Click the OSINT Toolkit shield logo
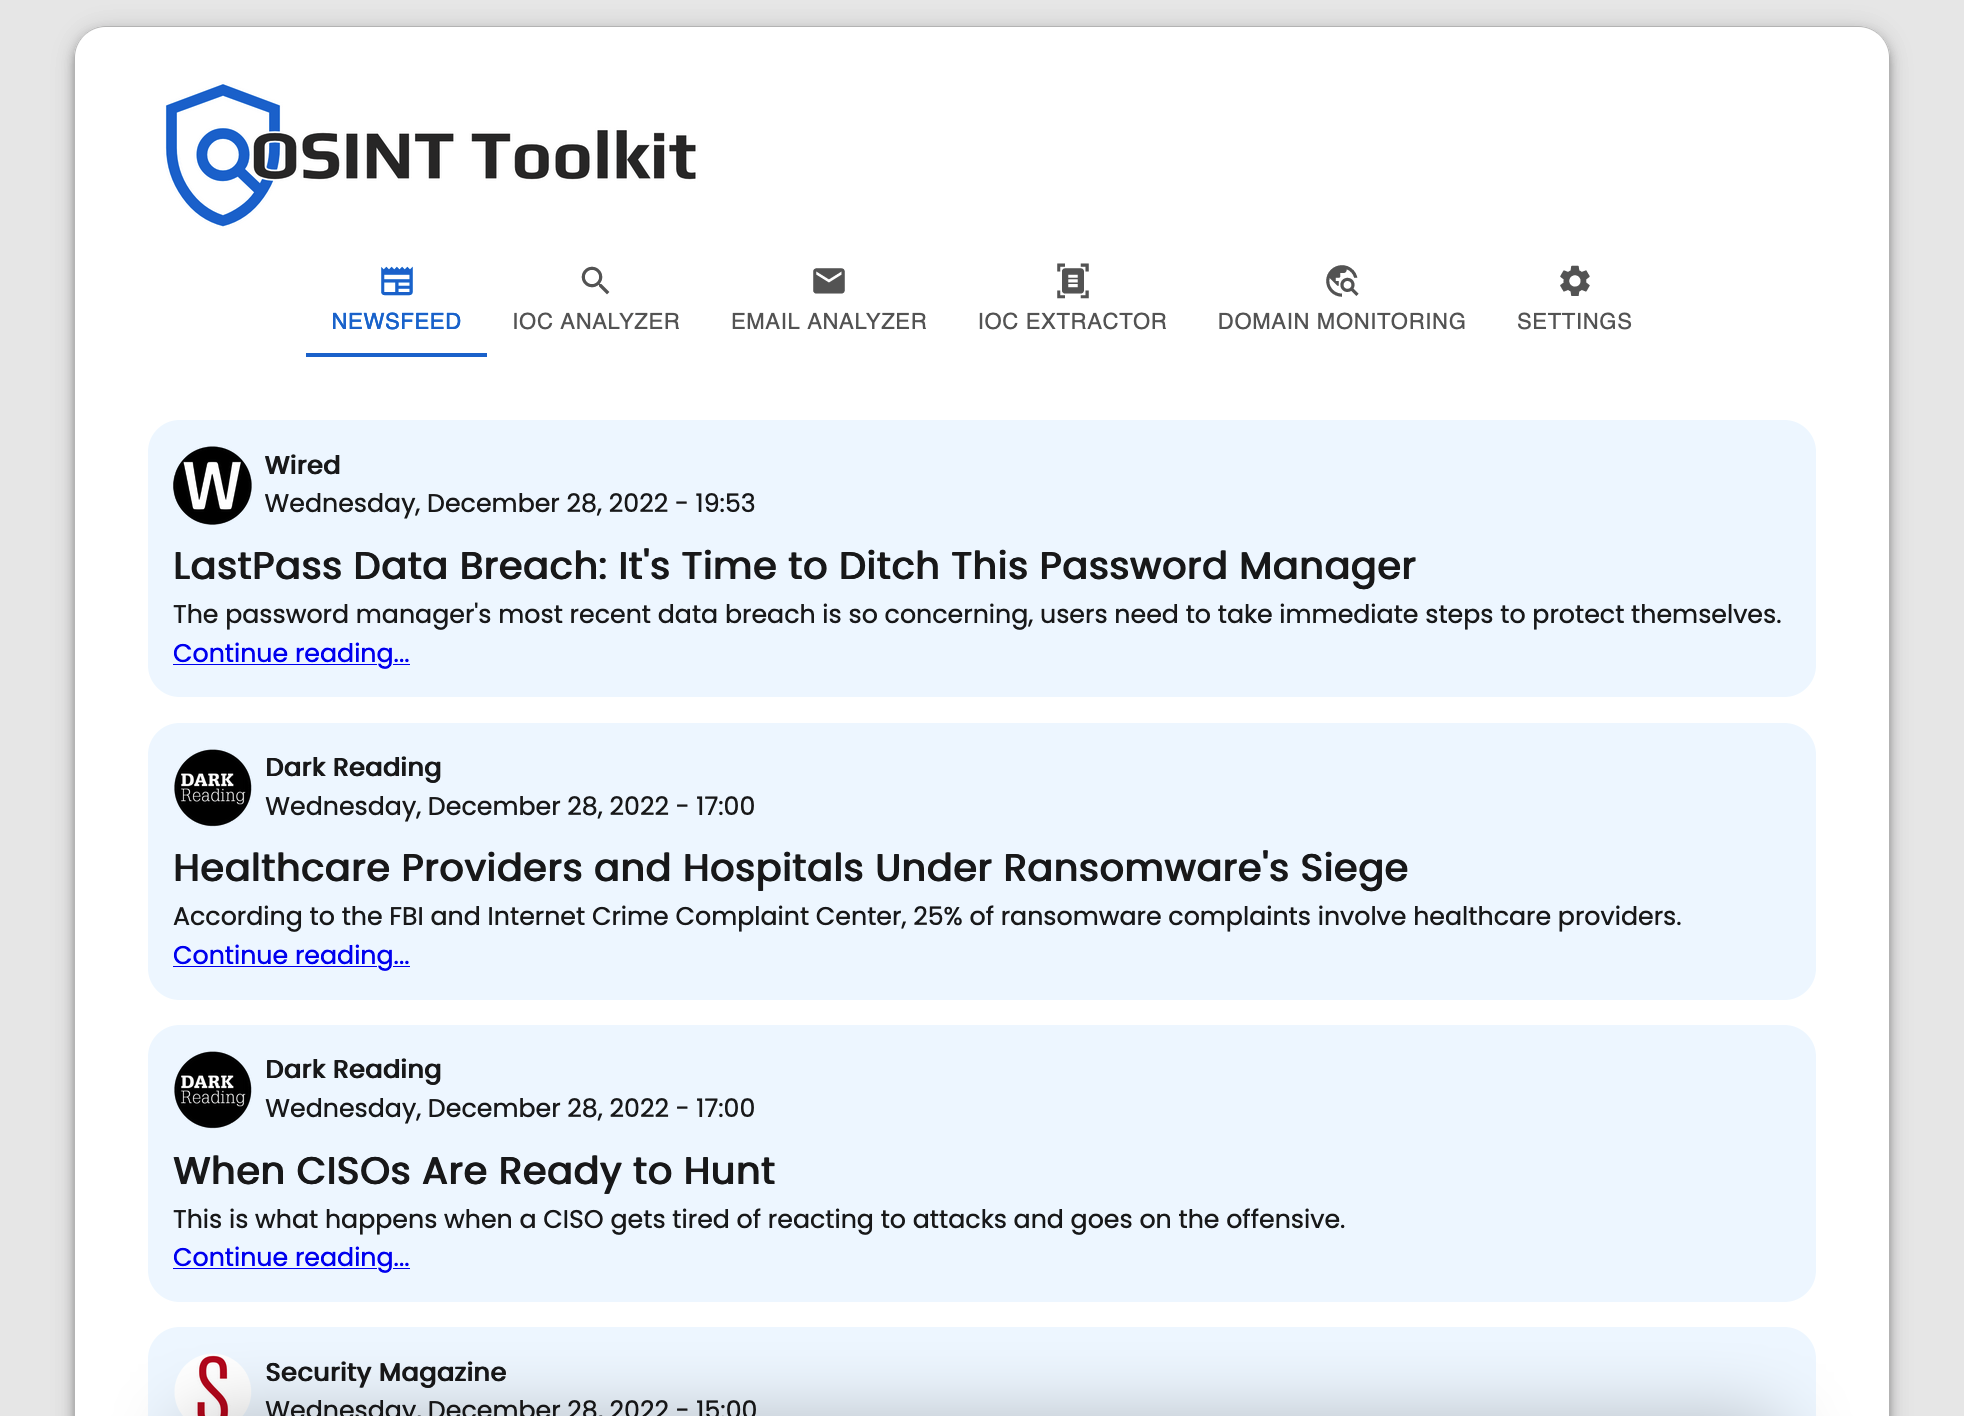 (x=223, y=156)
